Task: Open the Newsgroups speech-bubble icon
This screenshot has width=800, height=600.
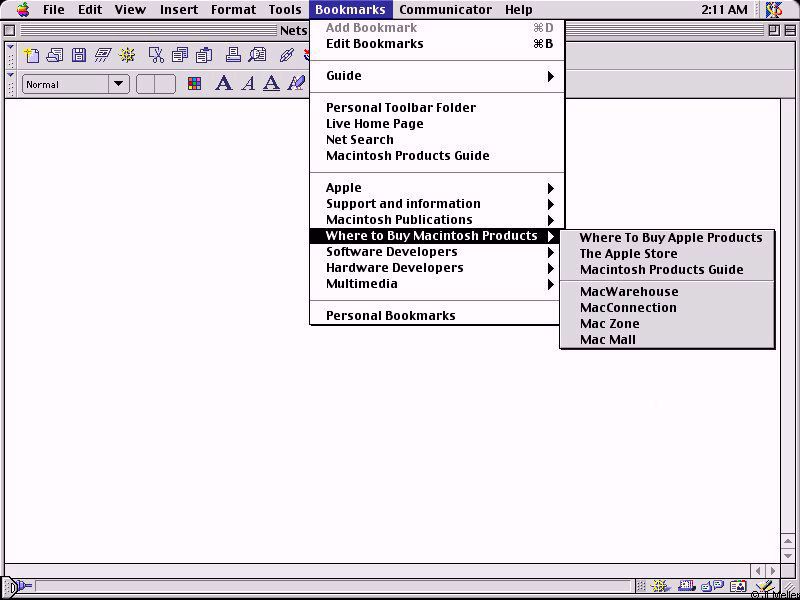Action: click(x=712, y=587)
